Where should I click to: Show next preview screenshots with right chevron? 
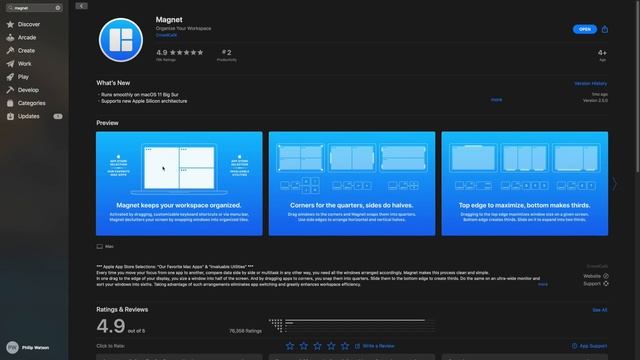pos(614,184)
